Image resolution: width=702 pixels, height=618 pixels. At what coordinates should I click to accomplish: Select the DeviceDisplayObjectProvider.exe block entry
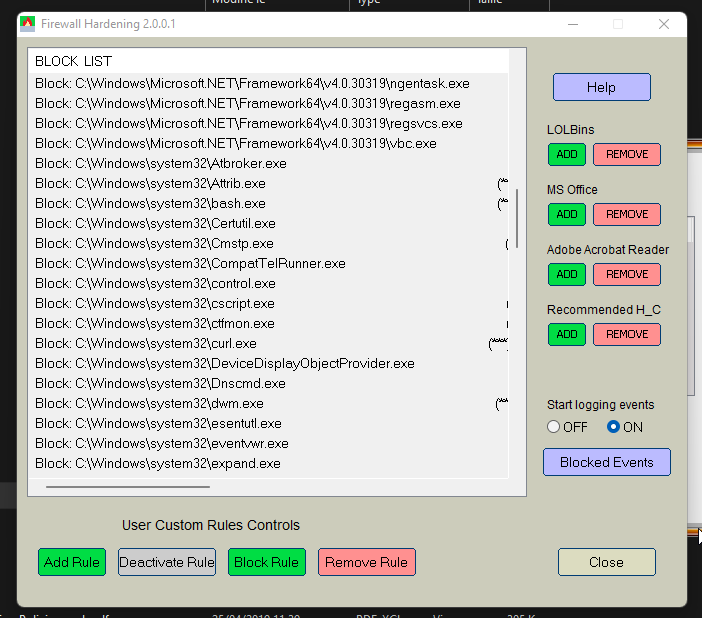click(268, 364)
